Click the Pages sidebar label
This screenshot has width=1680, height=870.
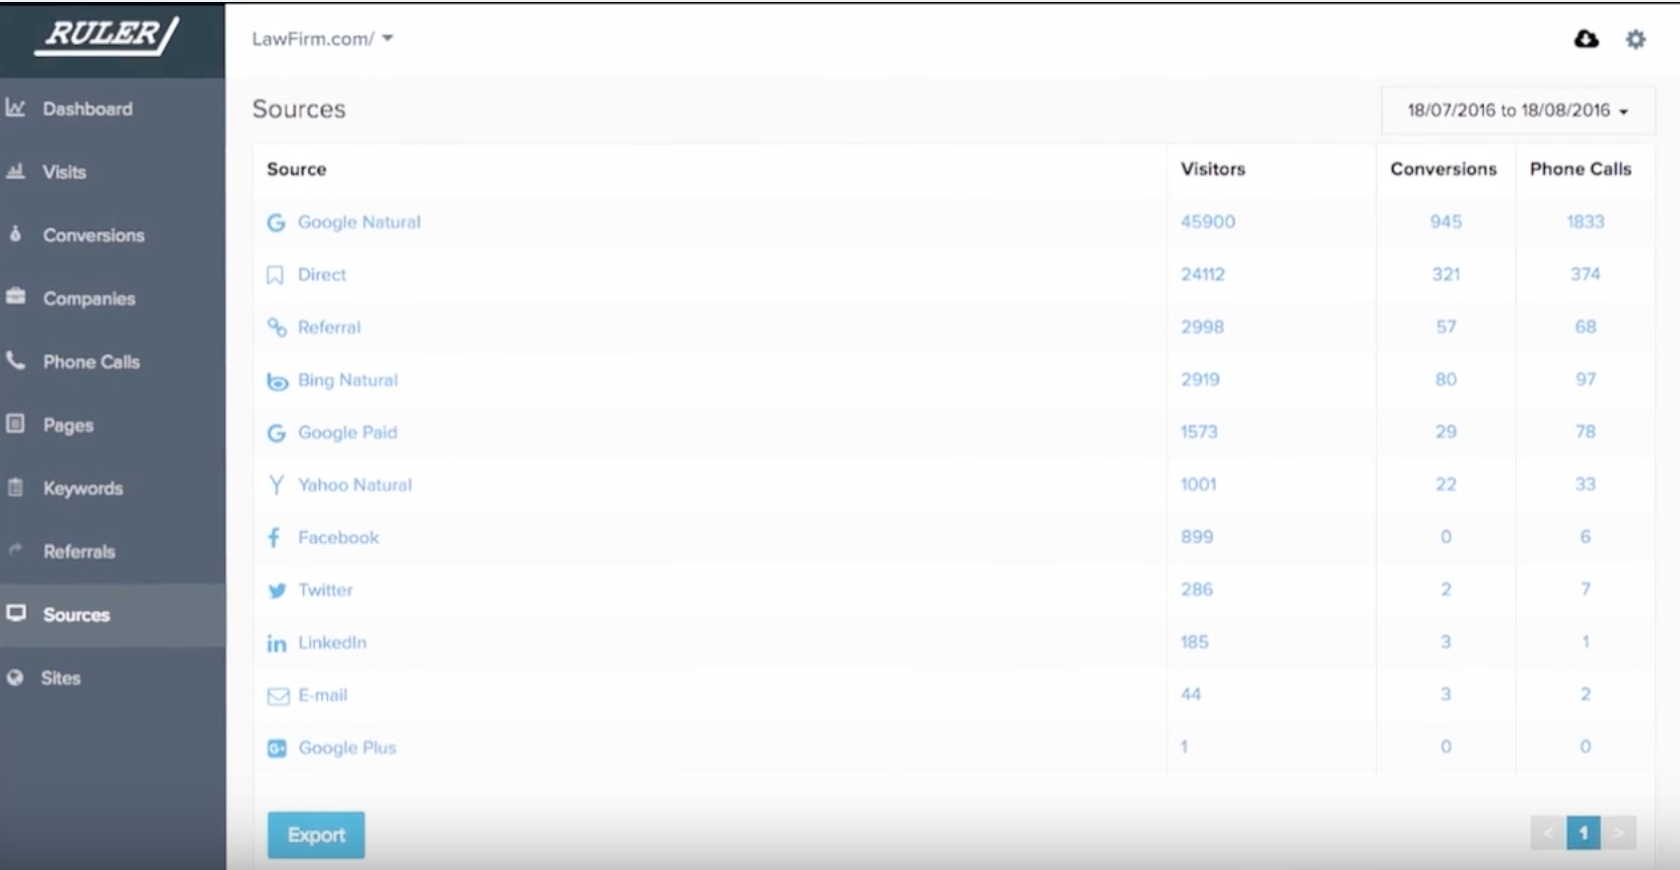click(x=68, y=425)
